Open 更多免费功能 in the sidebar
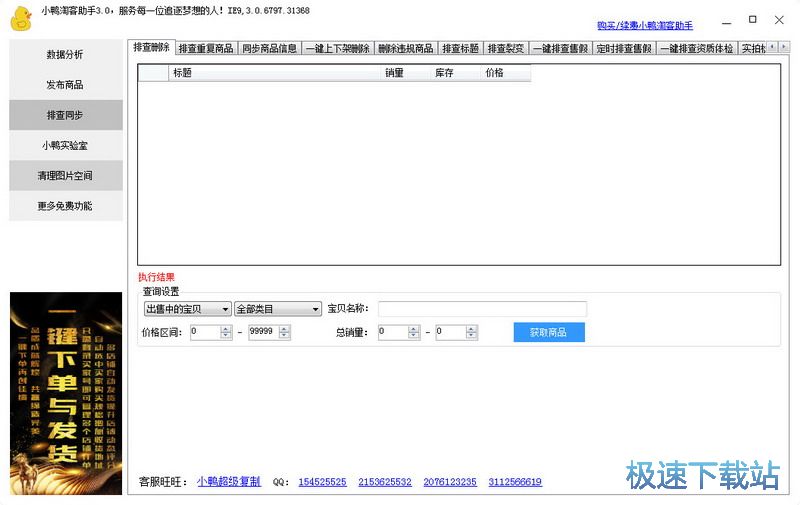 [x=65, y=205]
